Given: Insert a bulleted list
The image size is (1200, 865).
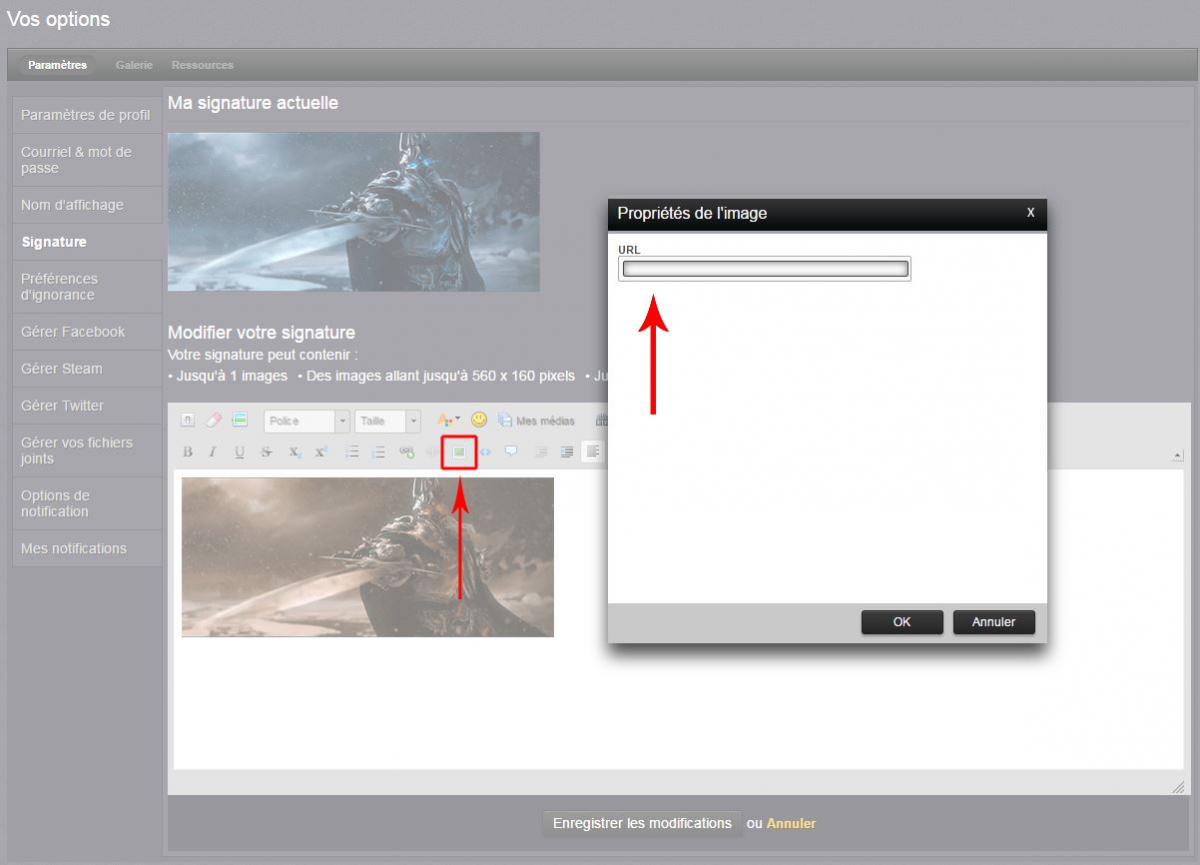Looking at the screenshot, I should [352, 452].
